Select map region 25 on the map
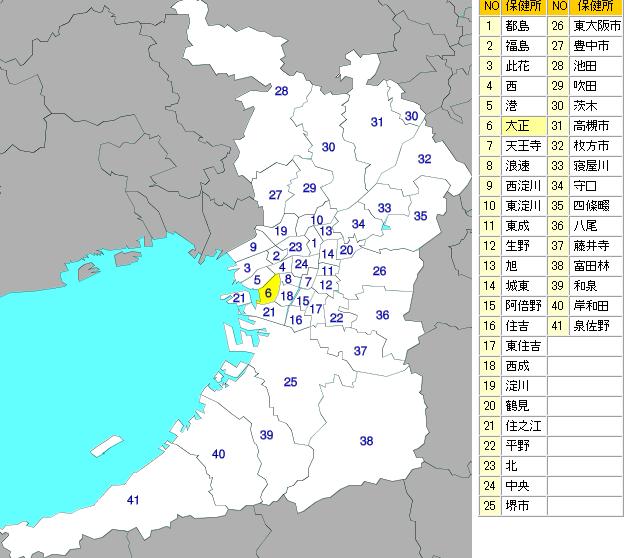The width and height of the screenshot is (629, 558). click(x=290, y=381)
